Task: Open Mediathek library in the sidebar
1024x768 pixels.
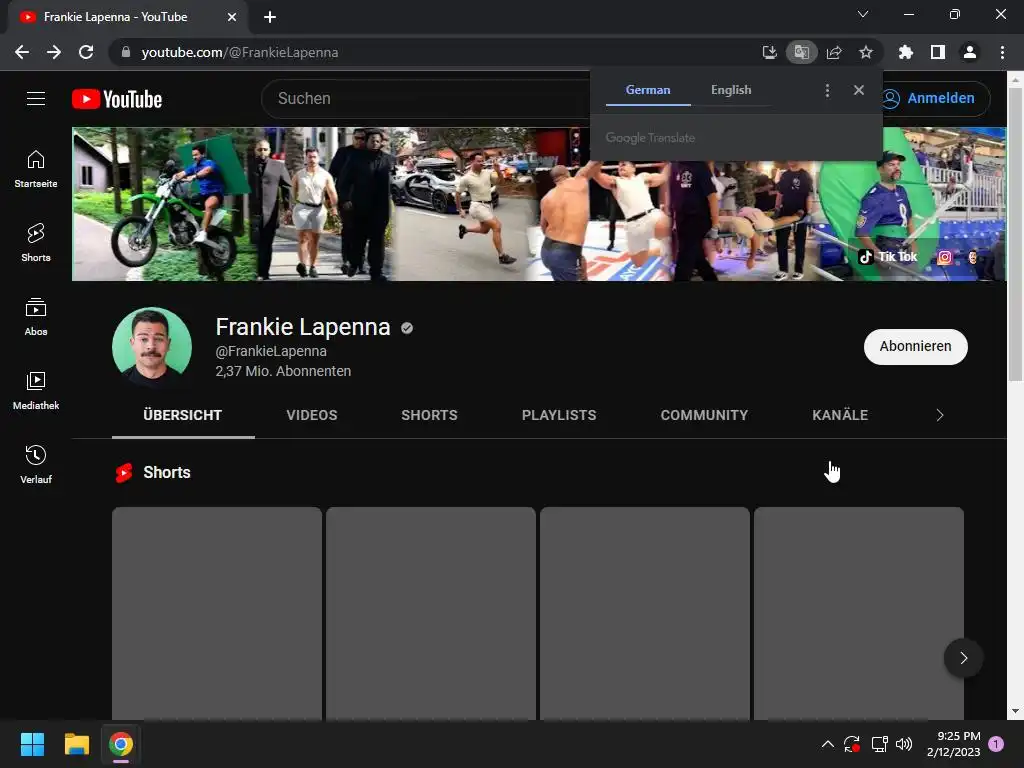Action: (x=36, y=391)
